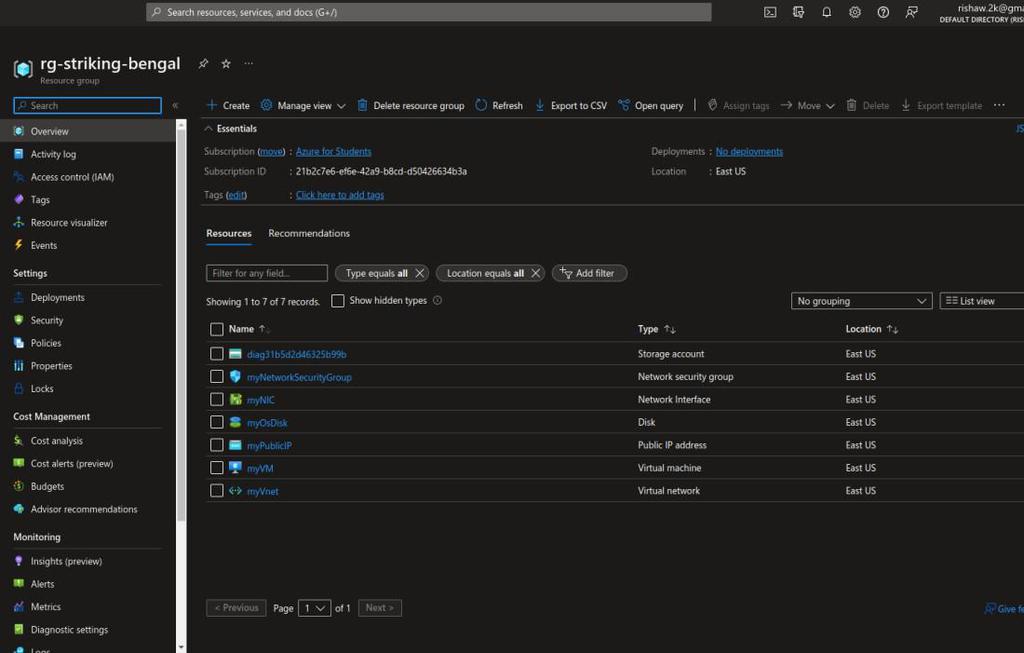Favorite the resource group with star icon
The width and height of the screenshot is (1024, 653).
coord(226,64)
